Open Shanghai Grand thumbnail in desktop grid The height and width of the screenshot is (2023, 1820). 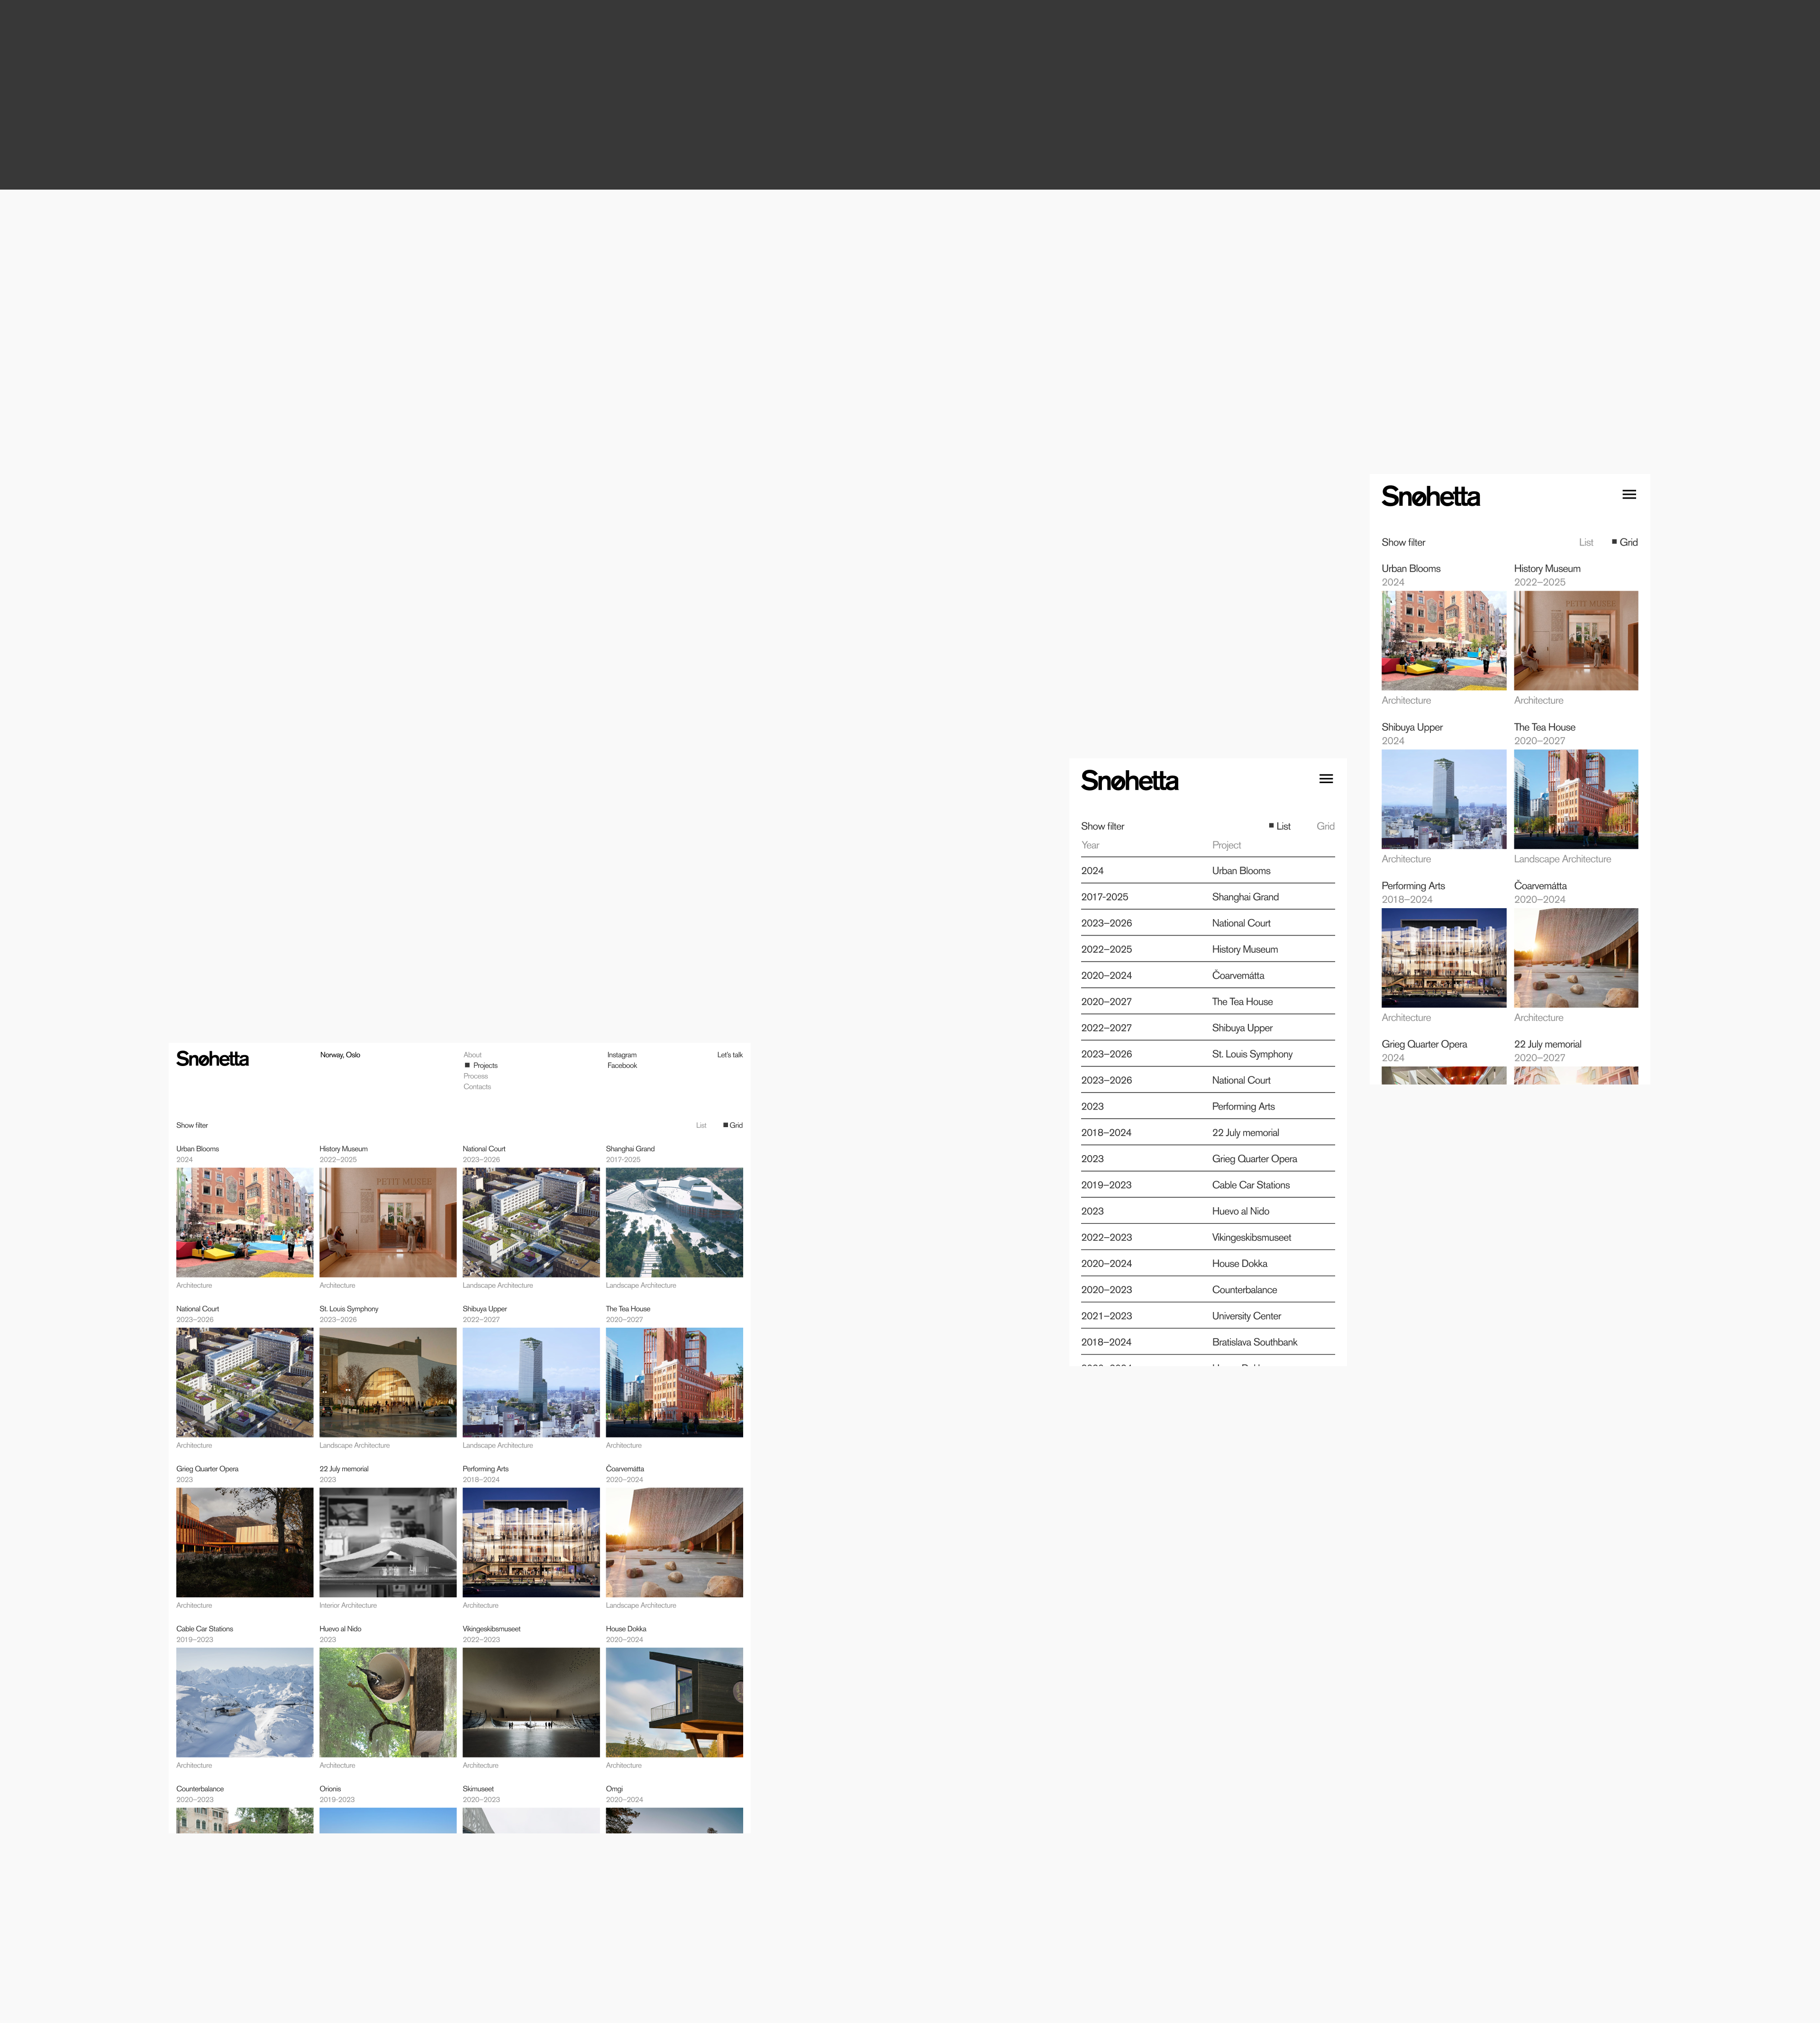[674, 1222]
